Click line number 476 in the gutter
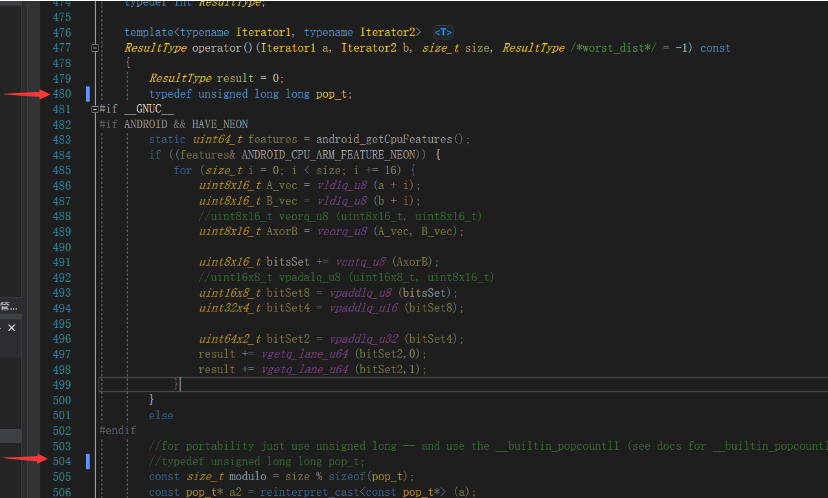828x498 pixels. tap(62, 33)
